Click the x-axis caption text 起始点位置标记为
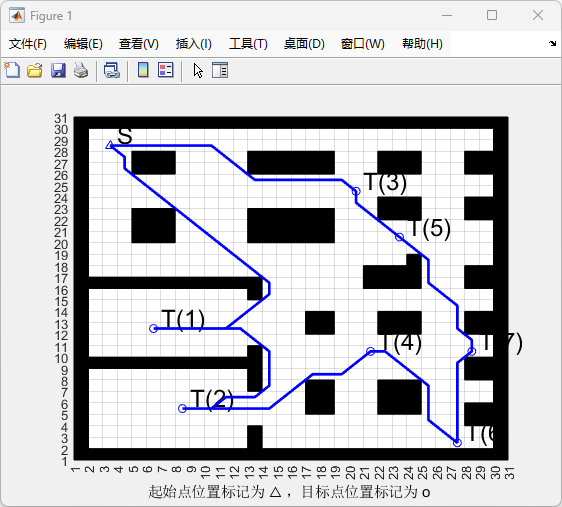Viewport: 562px width, 507px height. click(206, 492)
